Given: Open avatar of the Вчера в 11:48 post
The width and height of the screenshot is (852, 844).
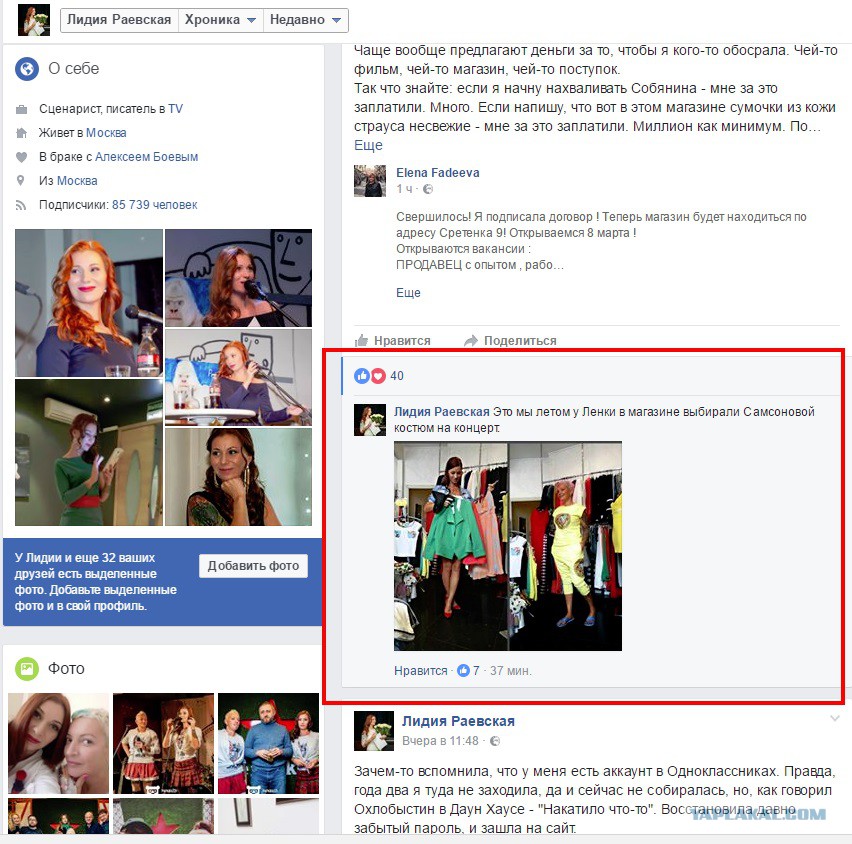Looking at the screenshot, I should [x=374, y=731].
